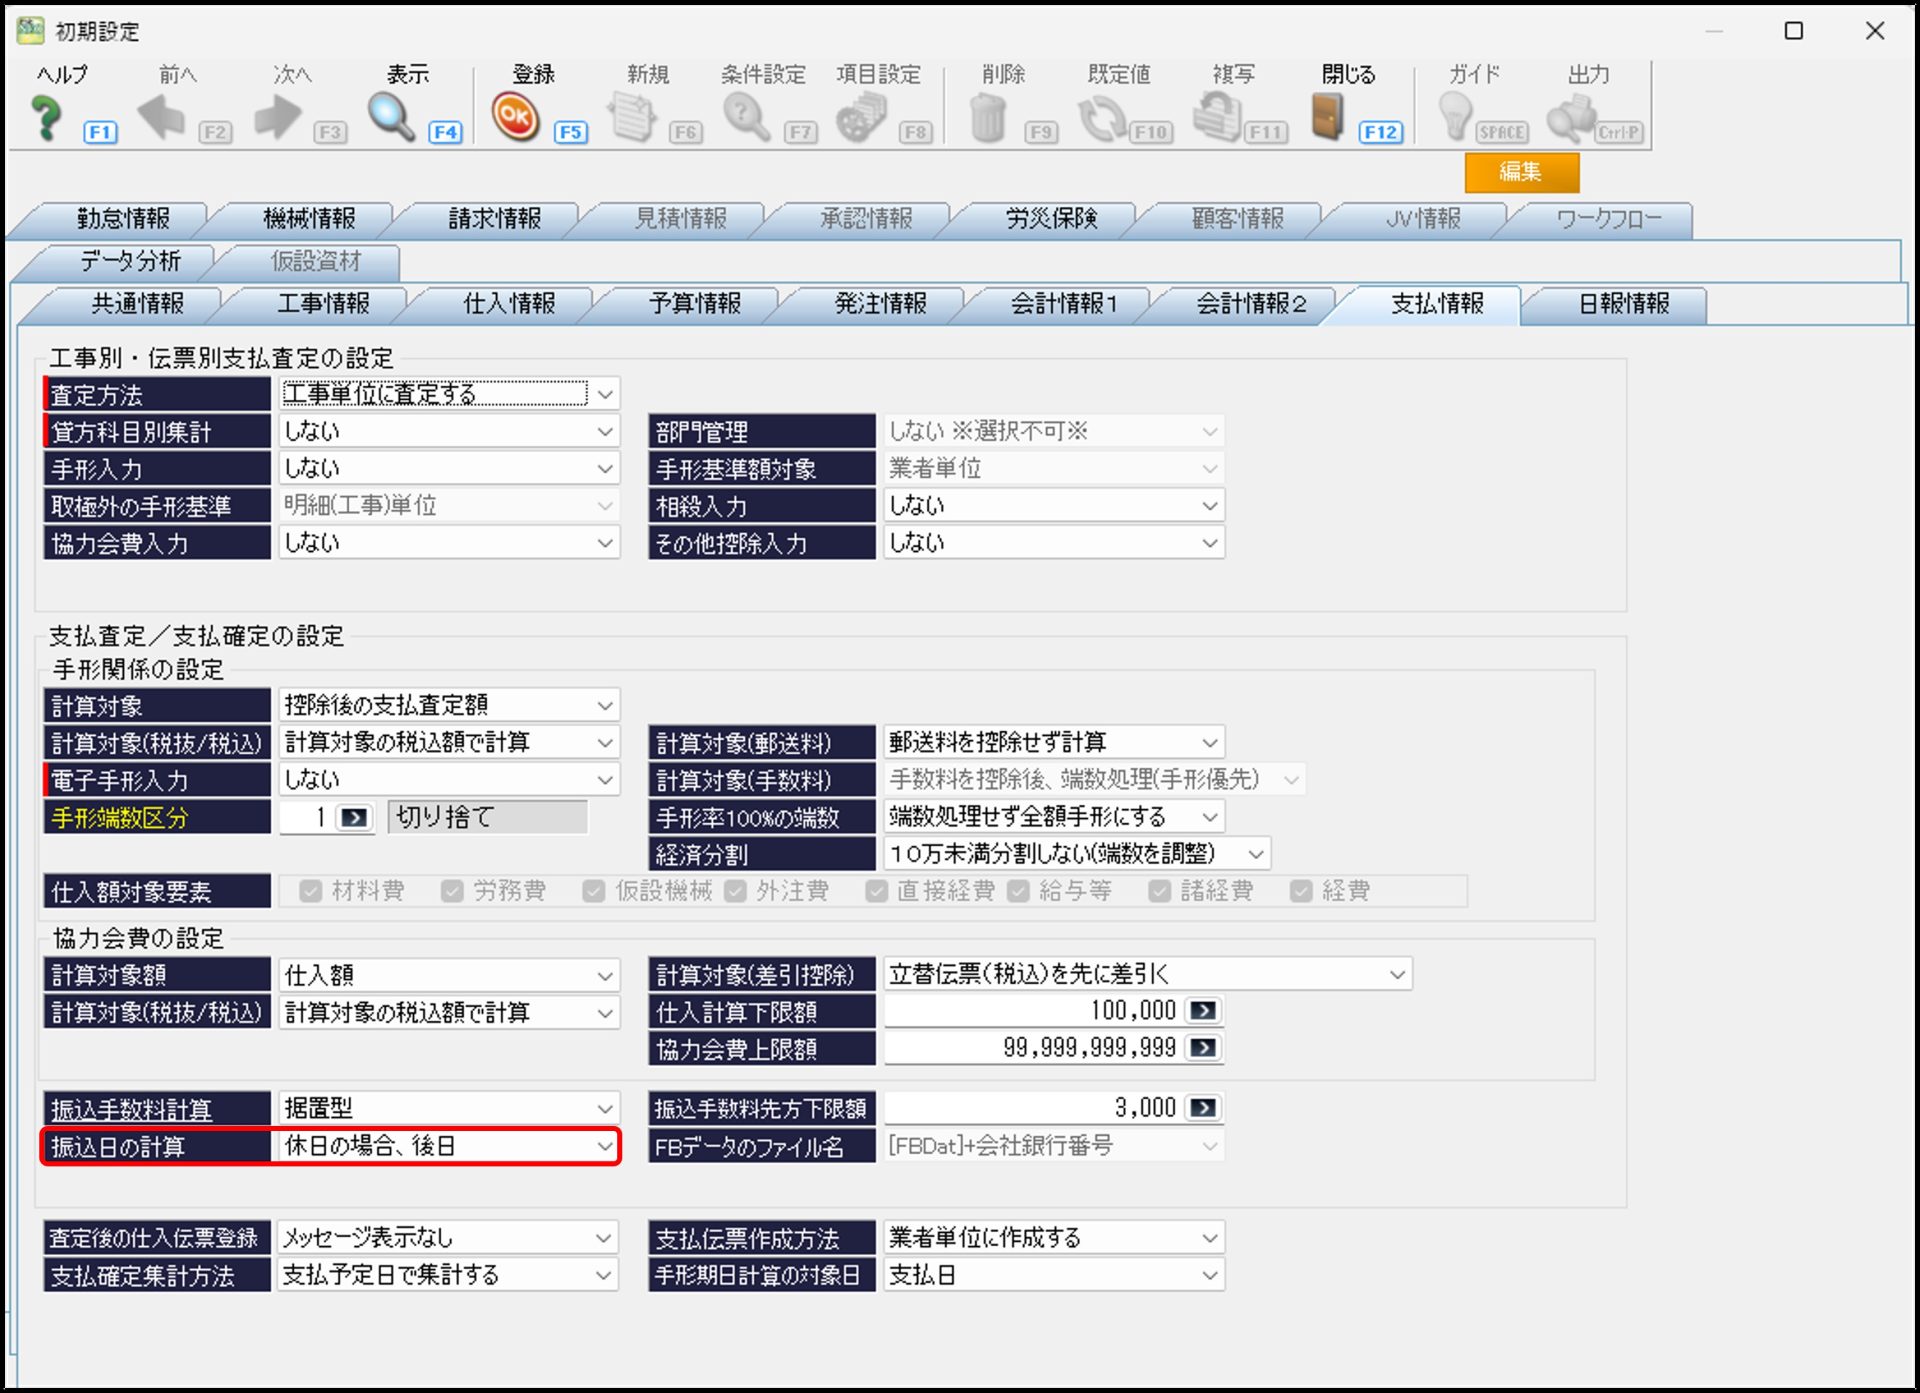Expand the 査定方法 combo box

pos(604,395)
